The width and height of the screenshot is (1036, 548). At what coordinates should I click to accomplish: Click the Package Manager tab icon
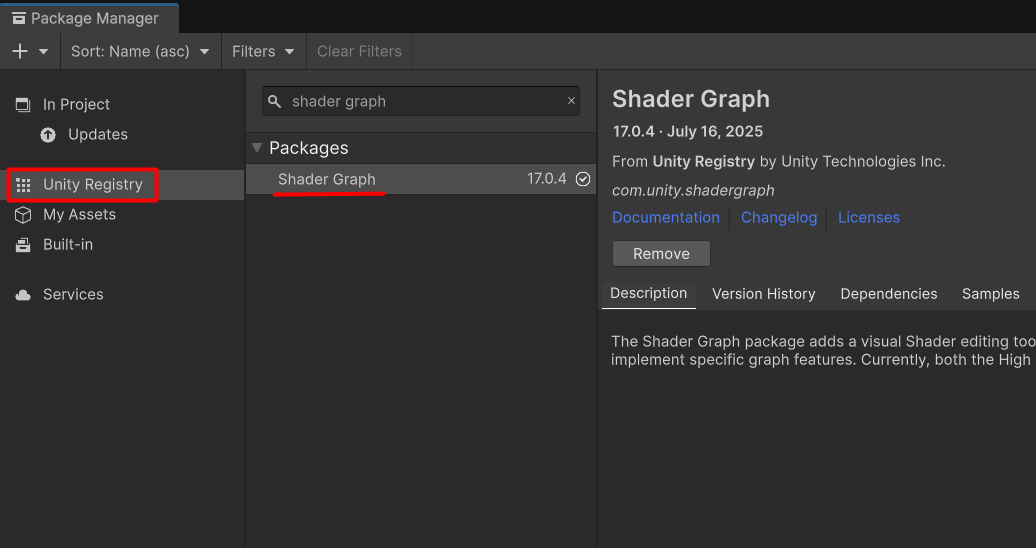point(18,19)
